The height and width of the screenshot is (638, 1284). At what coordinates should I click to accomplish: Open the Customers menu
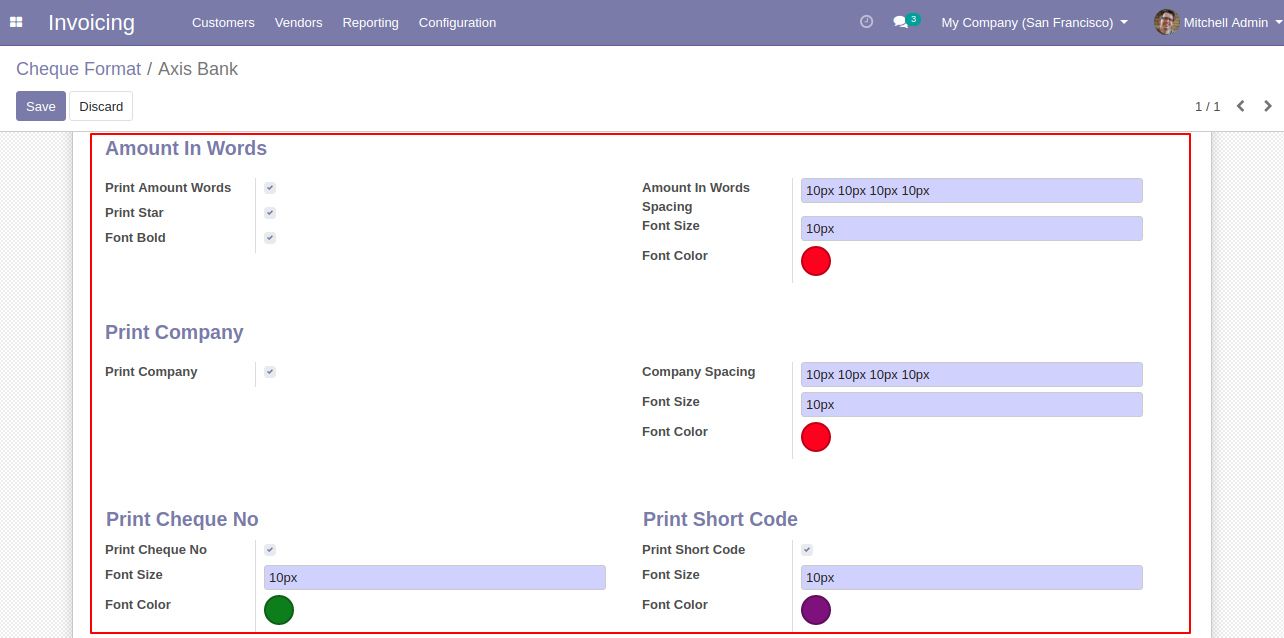pos(223,22)
